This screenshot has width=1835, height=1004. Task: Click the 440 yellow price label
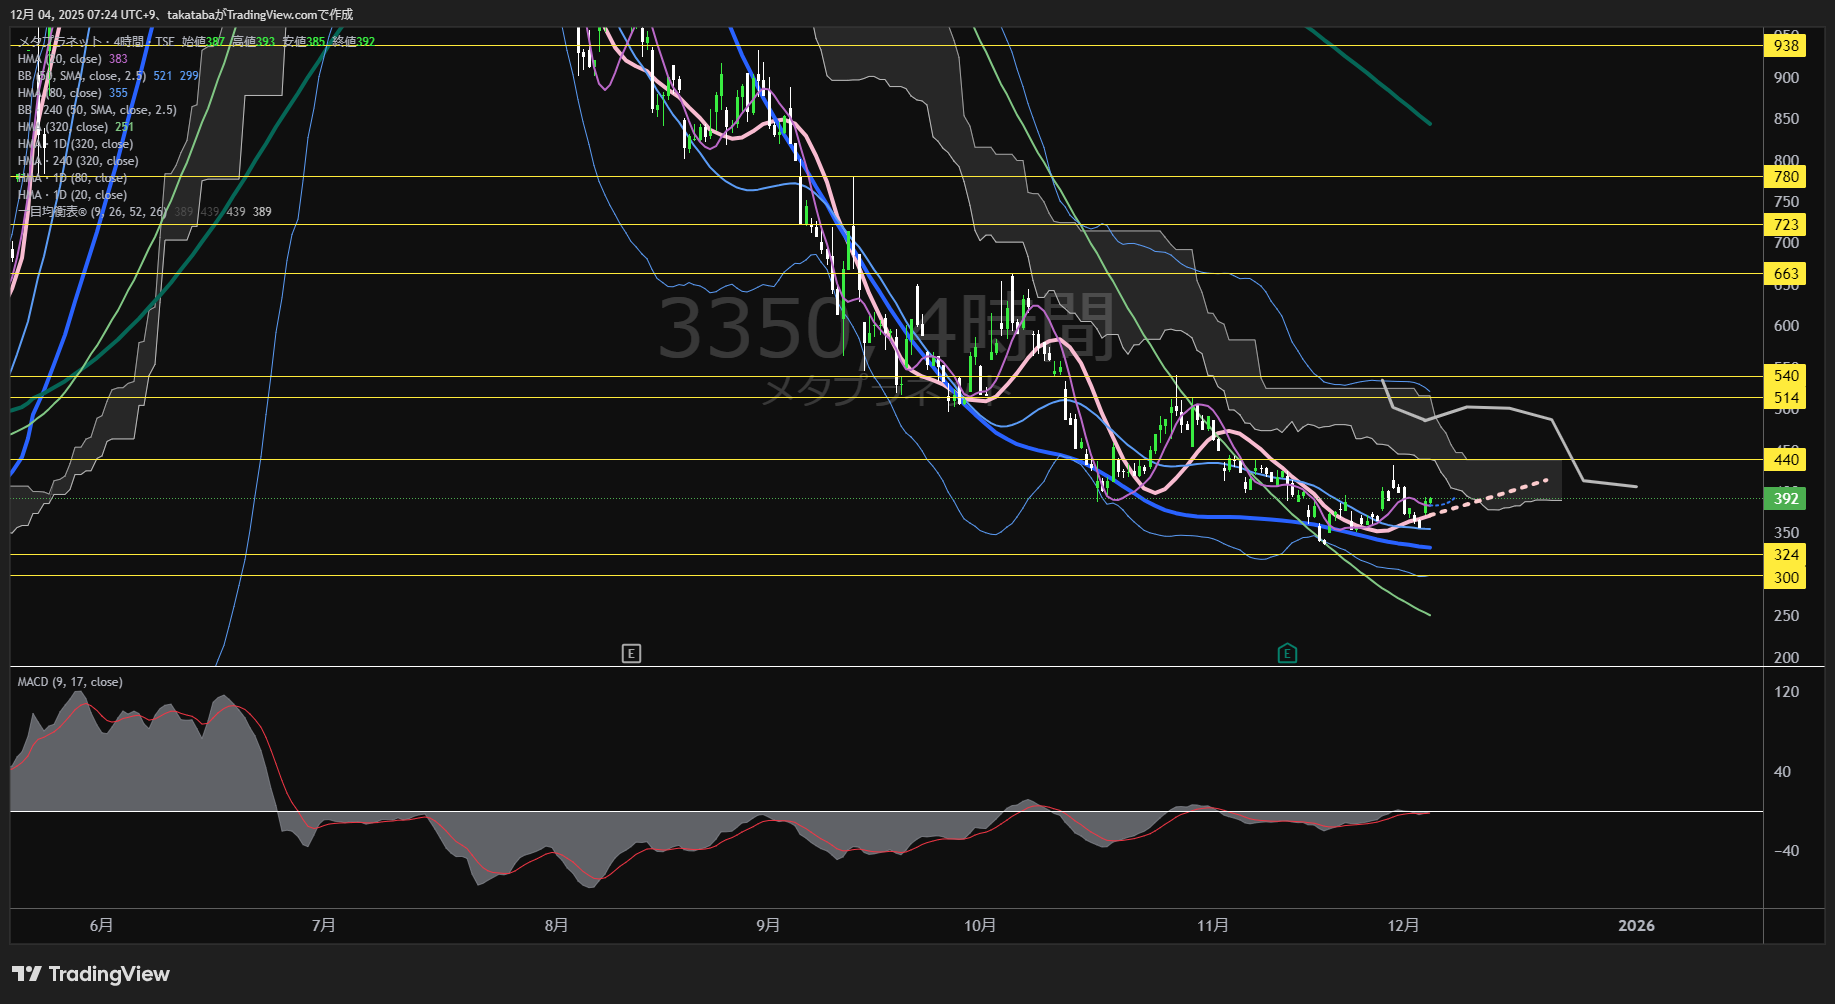click(1785, 460)
